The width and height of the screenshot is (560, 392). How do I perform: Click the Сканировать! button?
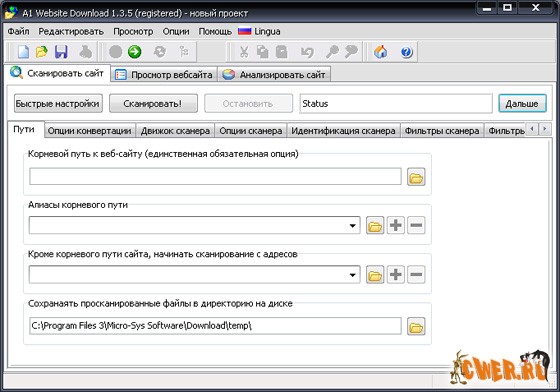[x=153, y=104]
